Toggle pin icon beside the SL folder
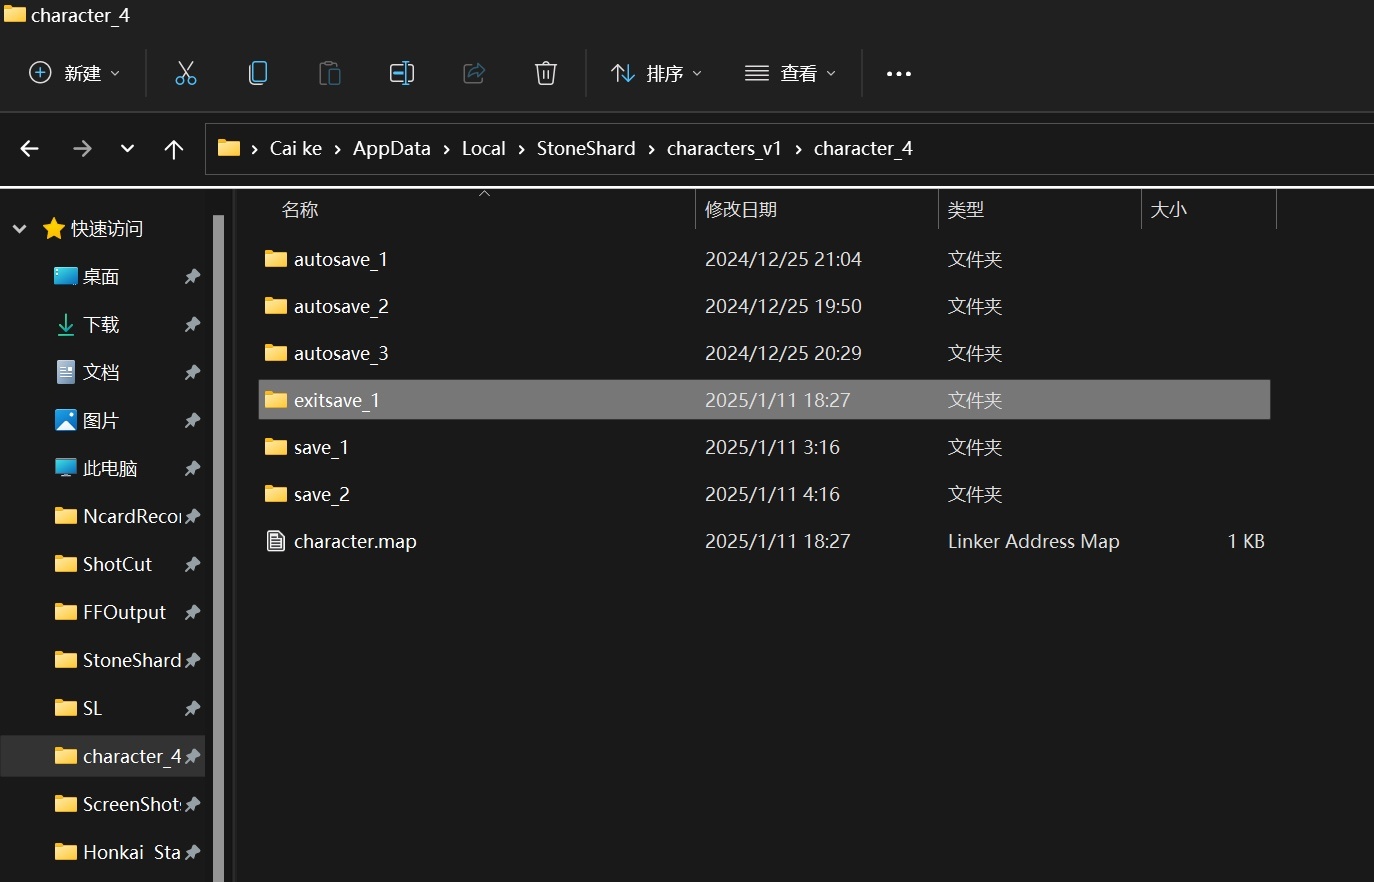Viewport: 1374px width, 882px height. click(x=193, y=708)
